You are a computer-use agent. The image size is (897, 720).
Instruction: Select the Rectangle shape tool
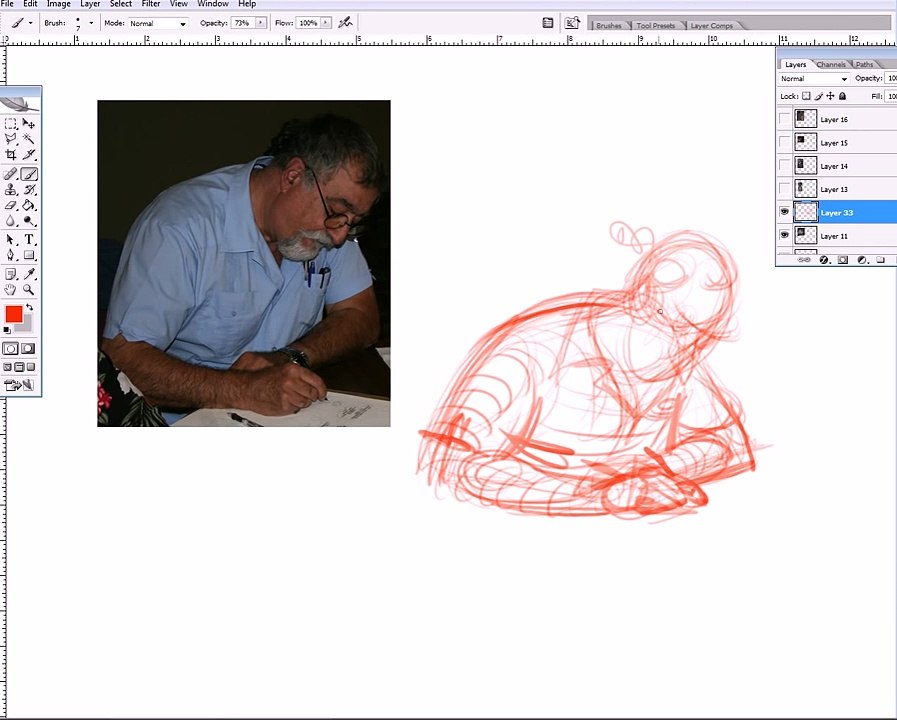29,255
